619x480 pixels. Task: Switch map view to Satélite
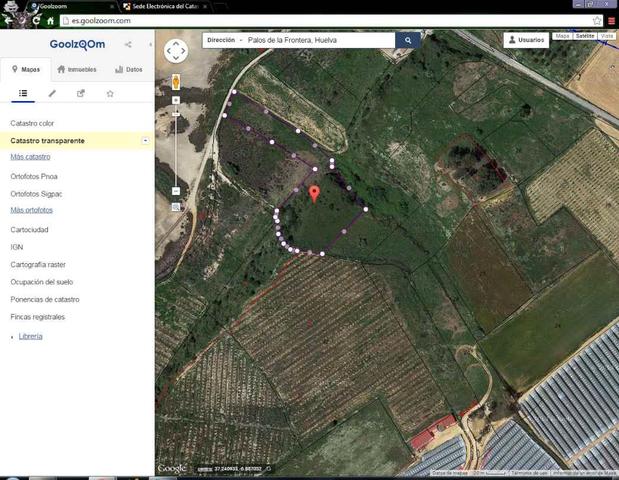click(585, 36)
